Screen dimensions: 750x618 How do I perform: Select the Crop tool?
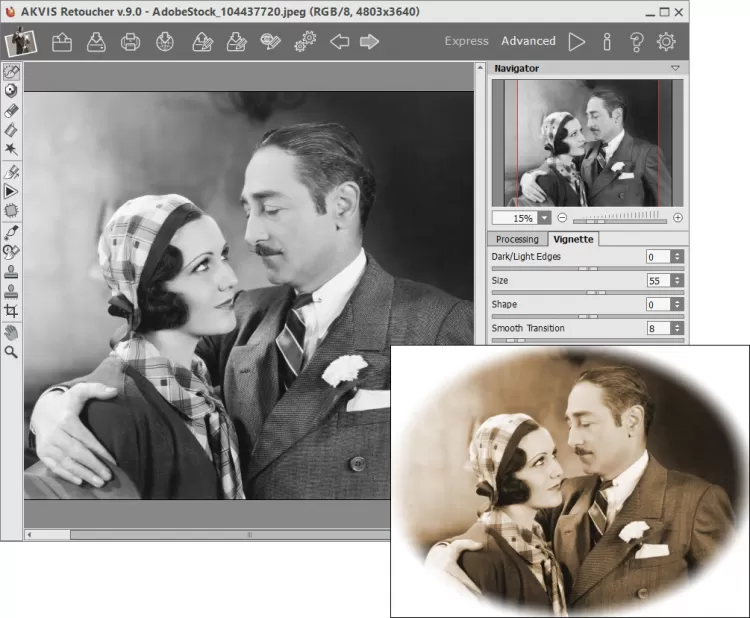tap(11, 311)
